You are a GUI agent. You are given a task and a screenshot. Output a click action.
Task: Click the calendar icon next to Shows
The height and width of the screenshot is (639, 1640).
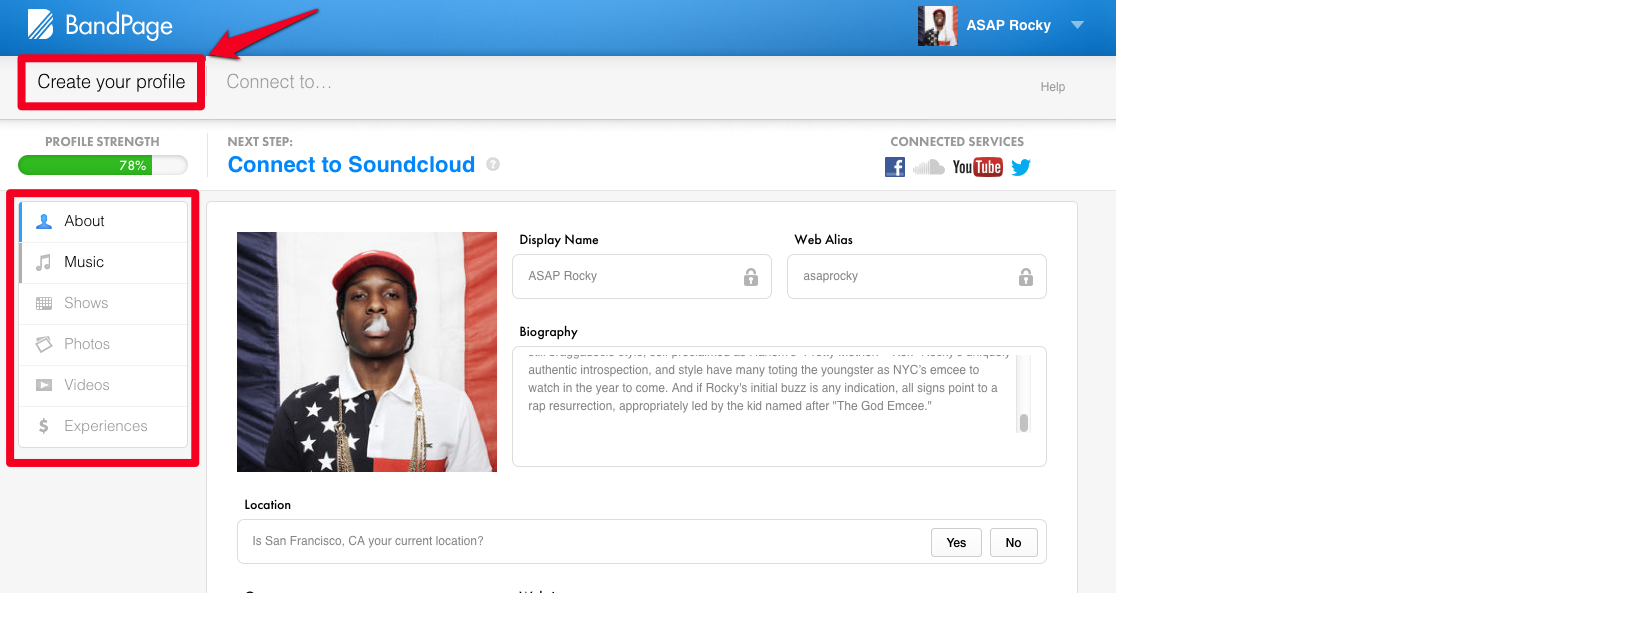coord(44,303)
